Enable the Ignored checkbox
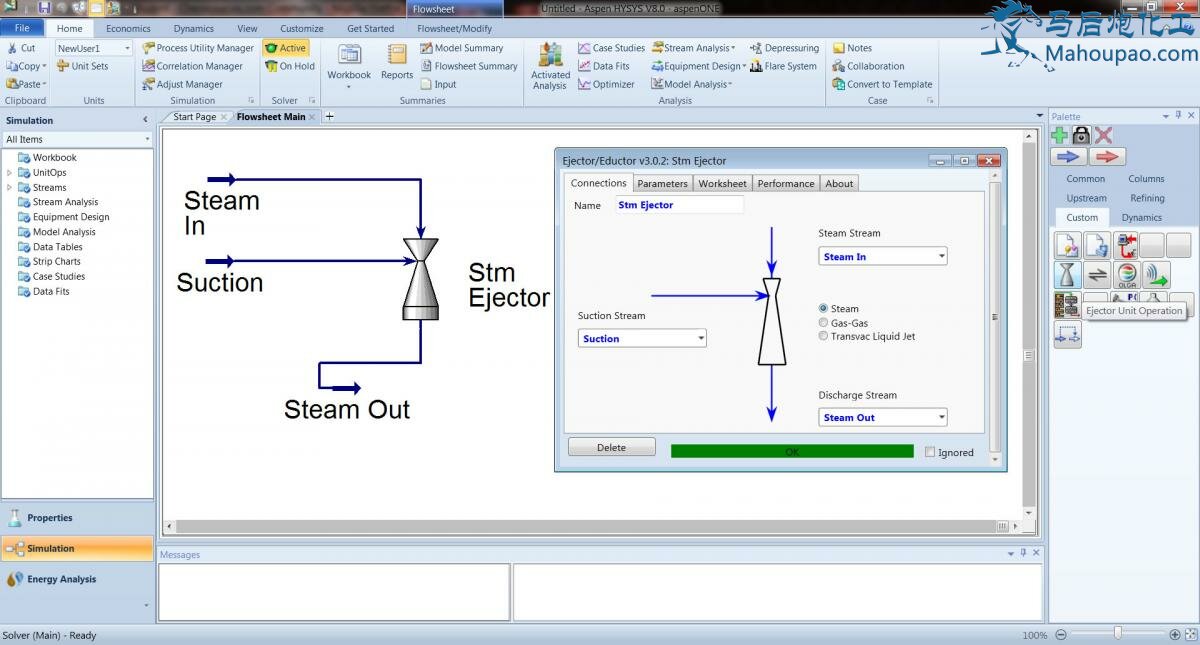1200x645 pixels. point(931,452)
